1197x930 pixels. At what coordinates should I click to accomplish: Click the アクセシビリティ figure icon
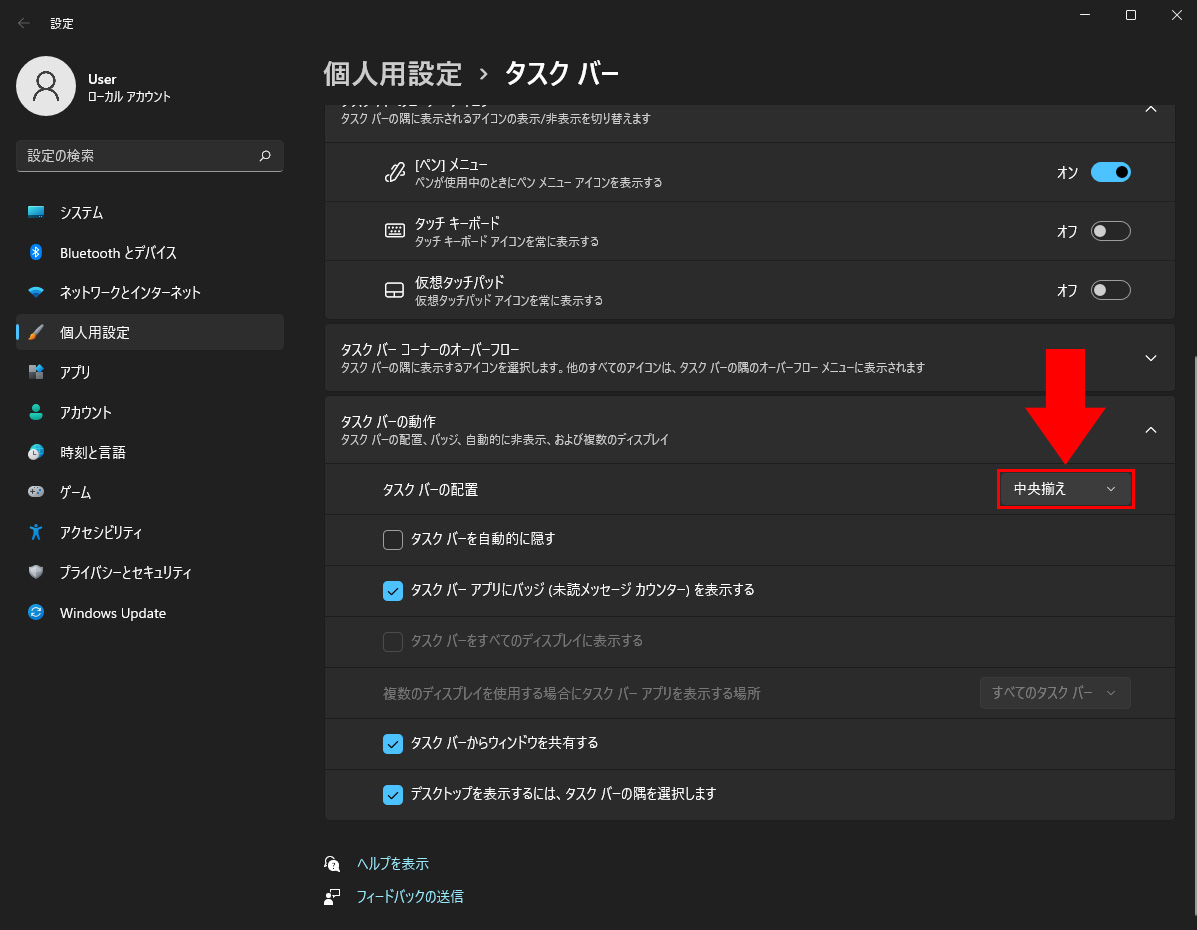[x=36, y=532]
